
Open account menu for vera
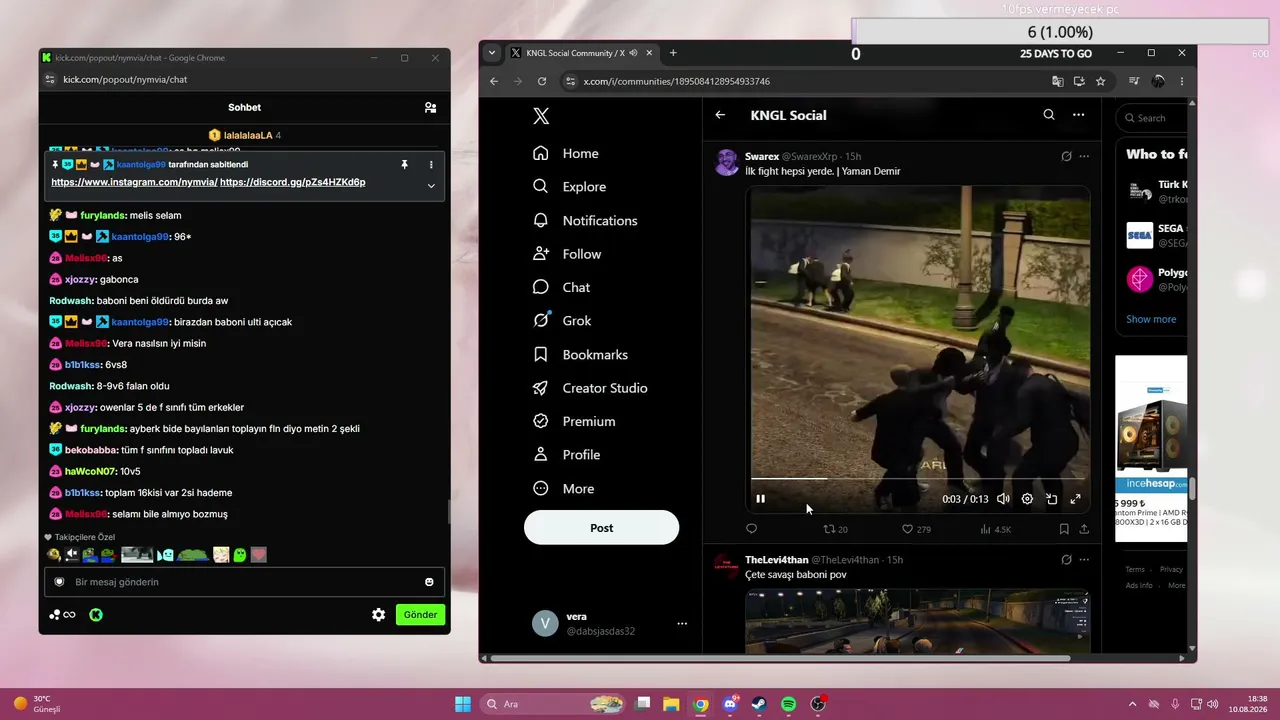pos(682,624)
